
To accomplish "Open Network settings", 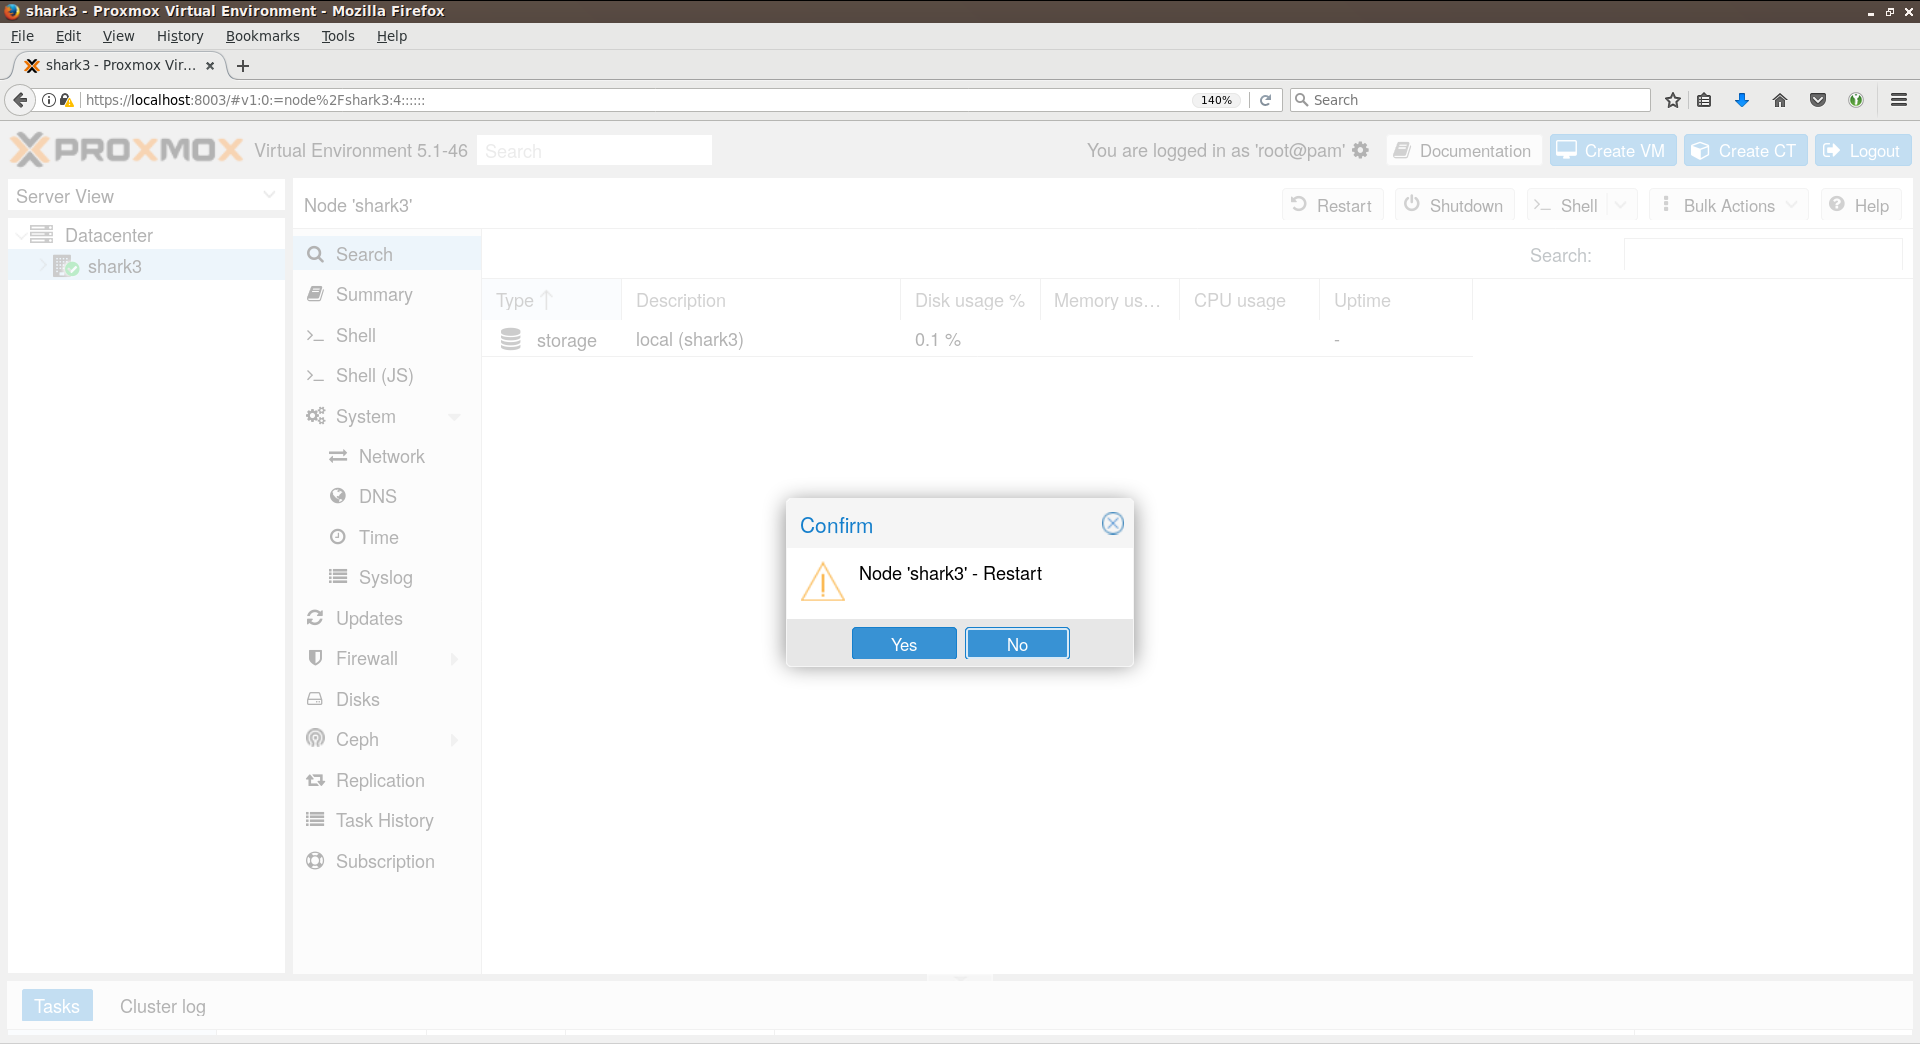I will pos(387,456).
